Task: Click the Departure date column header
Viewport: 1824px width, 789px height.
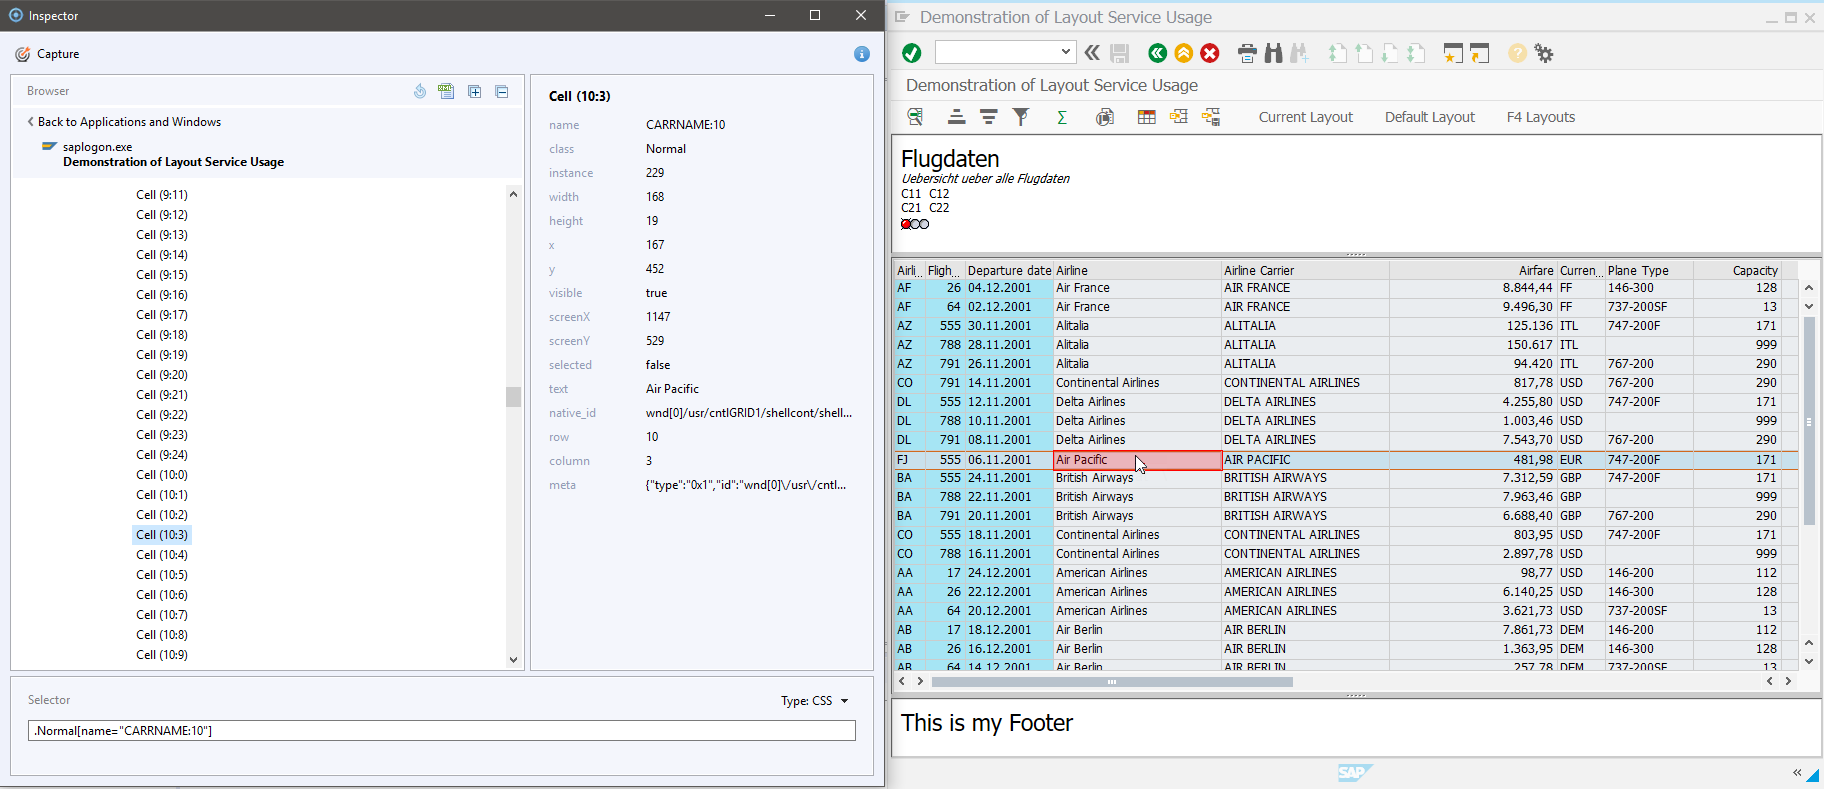Action: tap(1009, 270)
